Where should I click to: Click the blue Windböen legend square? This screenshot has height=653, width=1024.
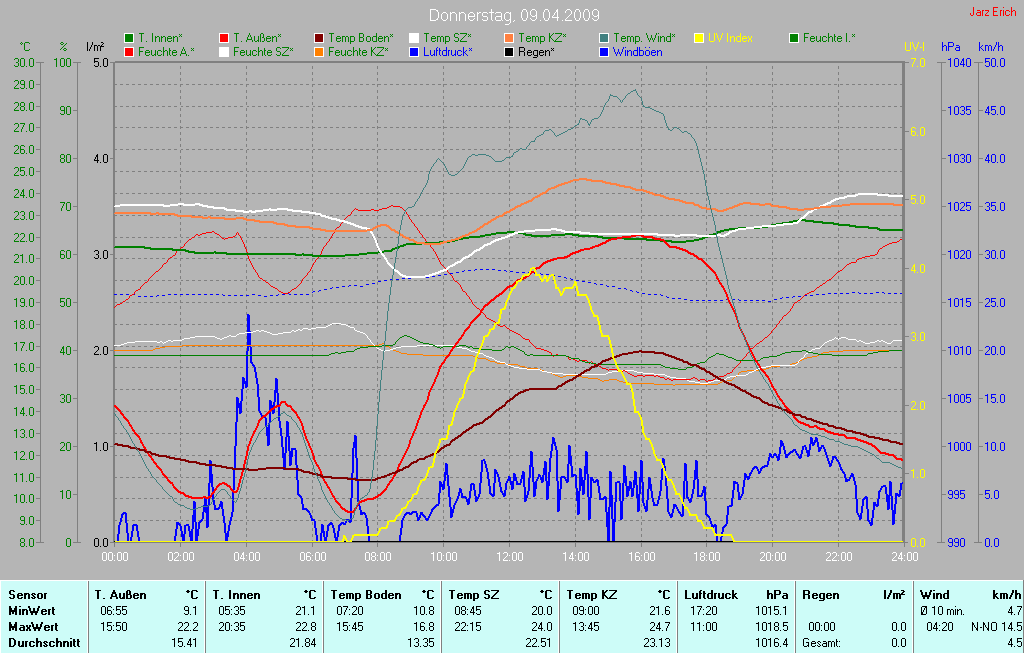coord(604,51)
